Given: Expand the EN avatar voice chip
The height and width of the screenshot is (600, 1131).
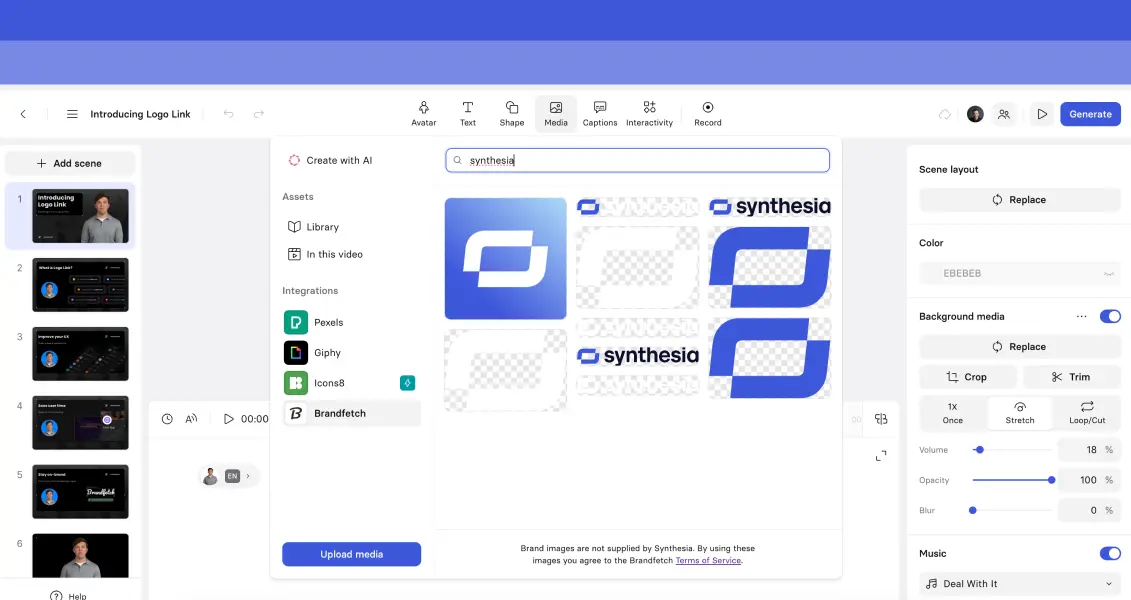Looking at the screenshot, I should [228, 476].
